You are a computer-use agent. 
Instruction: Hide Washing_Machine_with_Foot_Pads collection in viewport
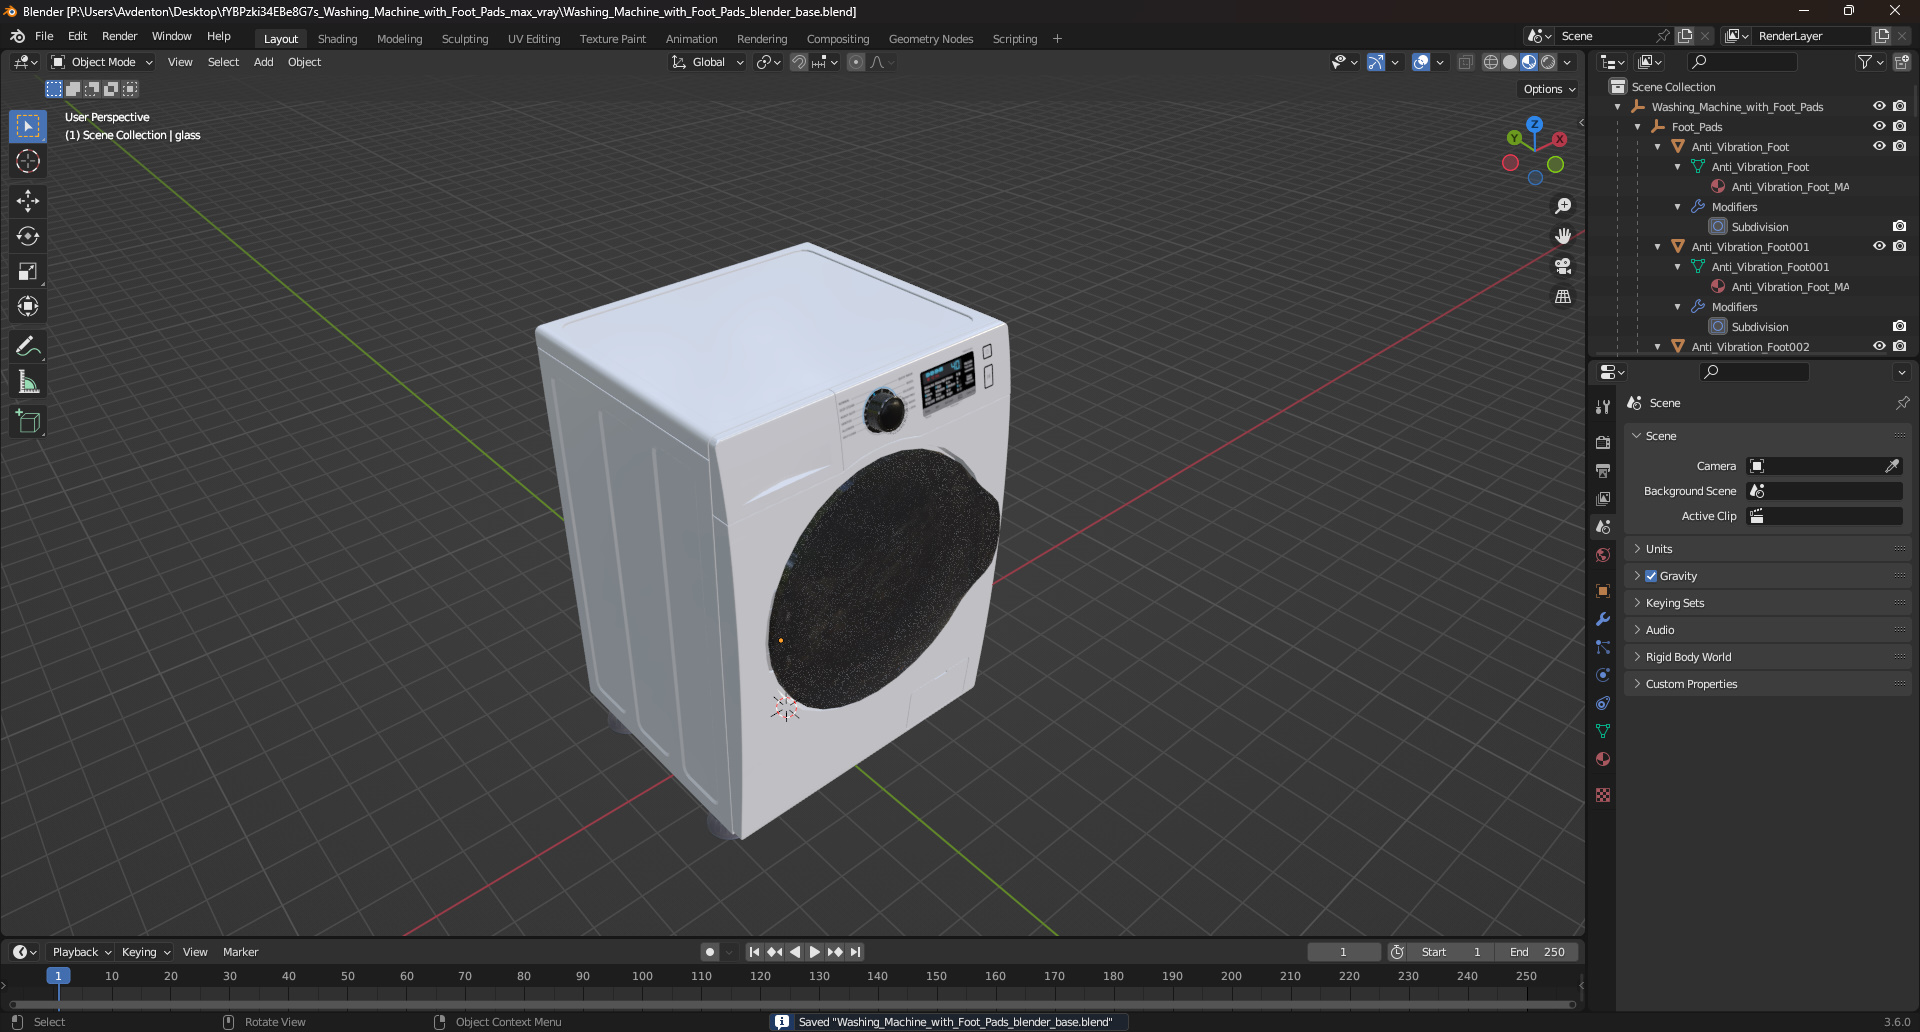[x=1879, y=106]
